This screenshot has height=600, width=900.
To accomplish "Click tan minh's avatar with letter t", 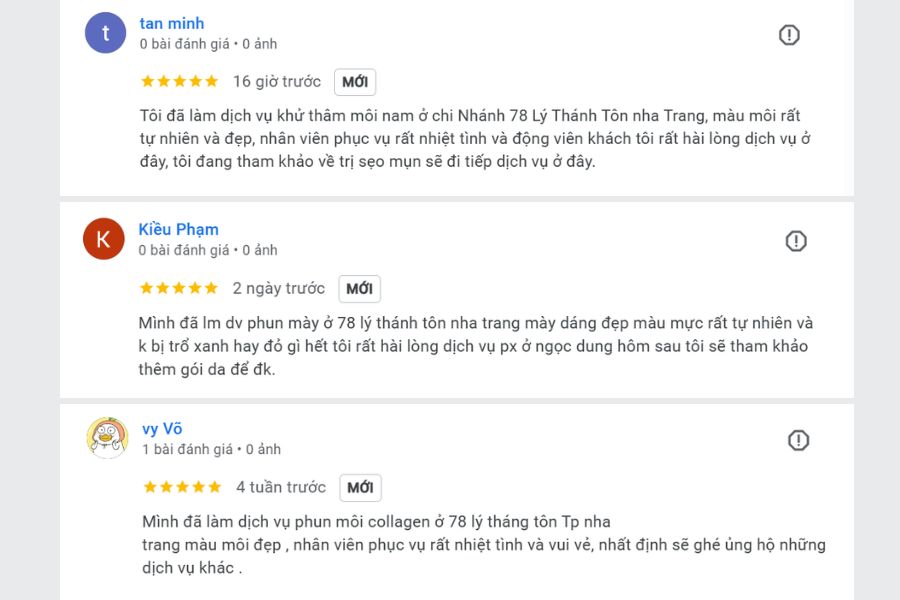I will (104, 34).
